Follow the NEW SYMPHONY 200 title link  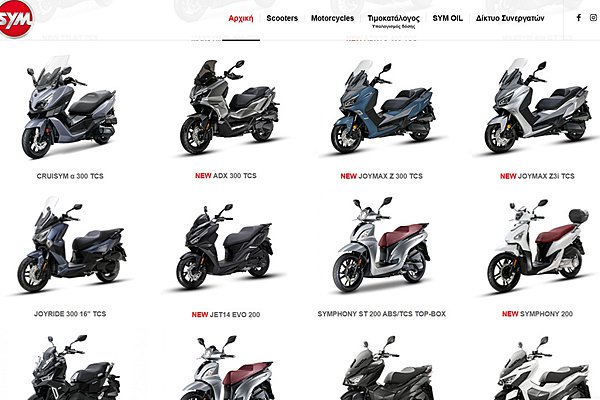click(x=537, y=314)
